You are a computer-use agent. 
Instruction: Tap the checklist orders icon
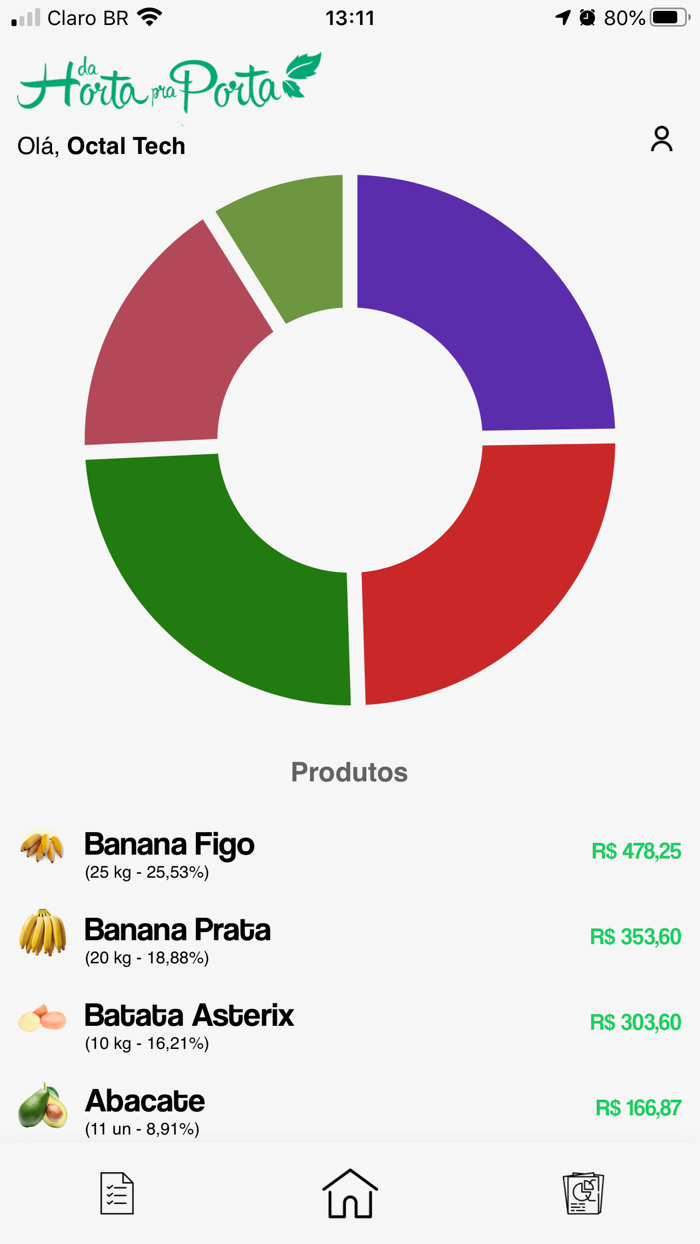[x=117, y=1193]
